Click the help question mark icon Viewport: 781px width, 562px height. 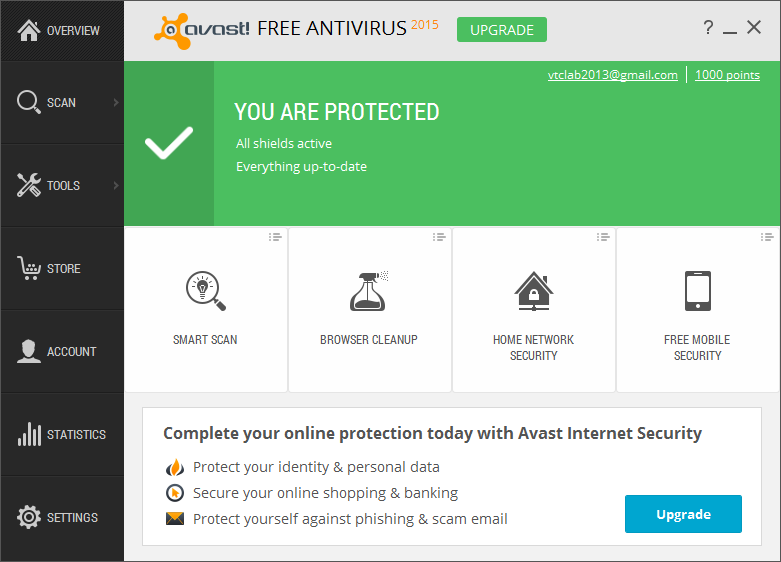point(708,28)
